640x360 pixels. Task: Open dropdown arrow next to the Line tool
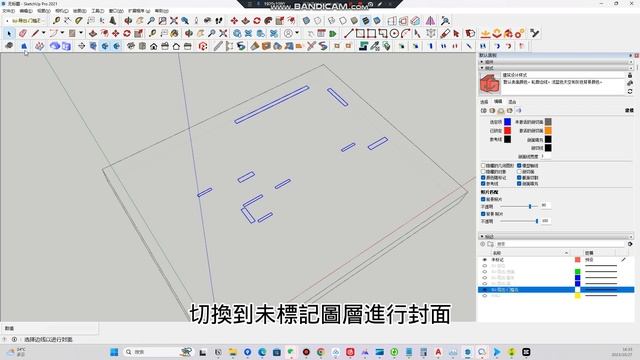43,33
